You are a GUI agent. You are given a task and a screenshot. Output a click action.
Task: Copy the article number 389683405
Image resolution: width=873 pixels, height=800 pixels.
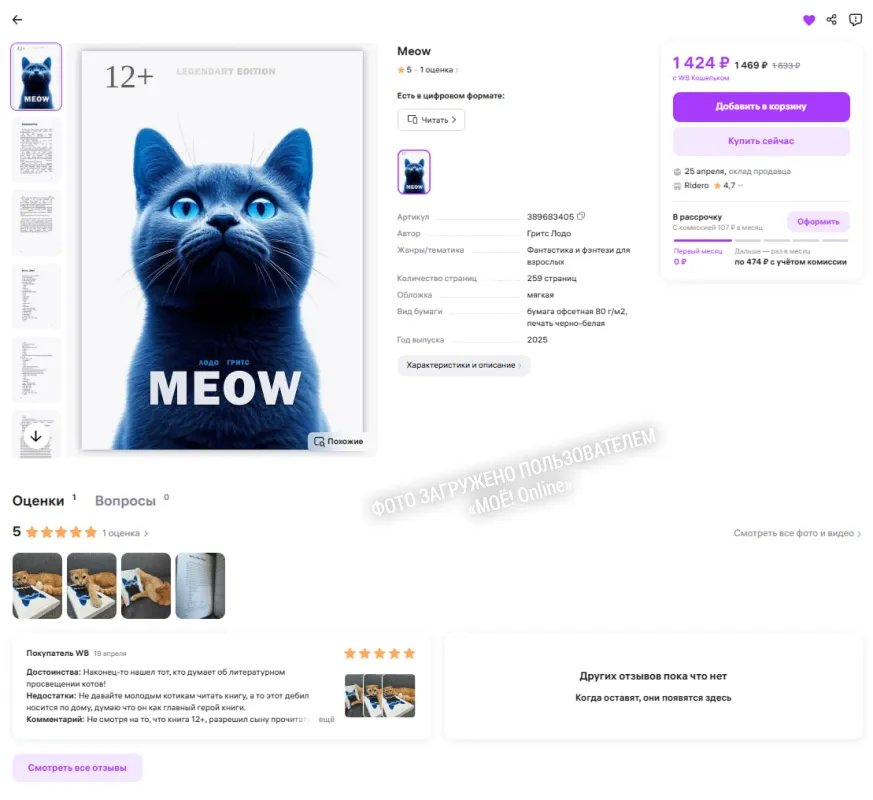tap(581, 216)
